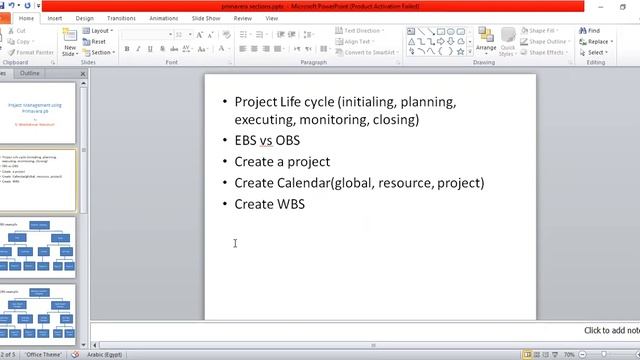Open Quick Styles gallery
640x360 pixels.
[508, 42]
